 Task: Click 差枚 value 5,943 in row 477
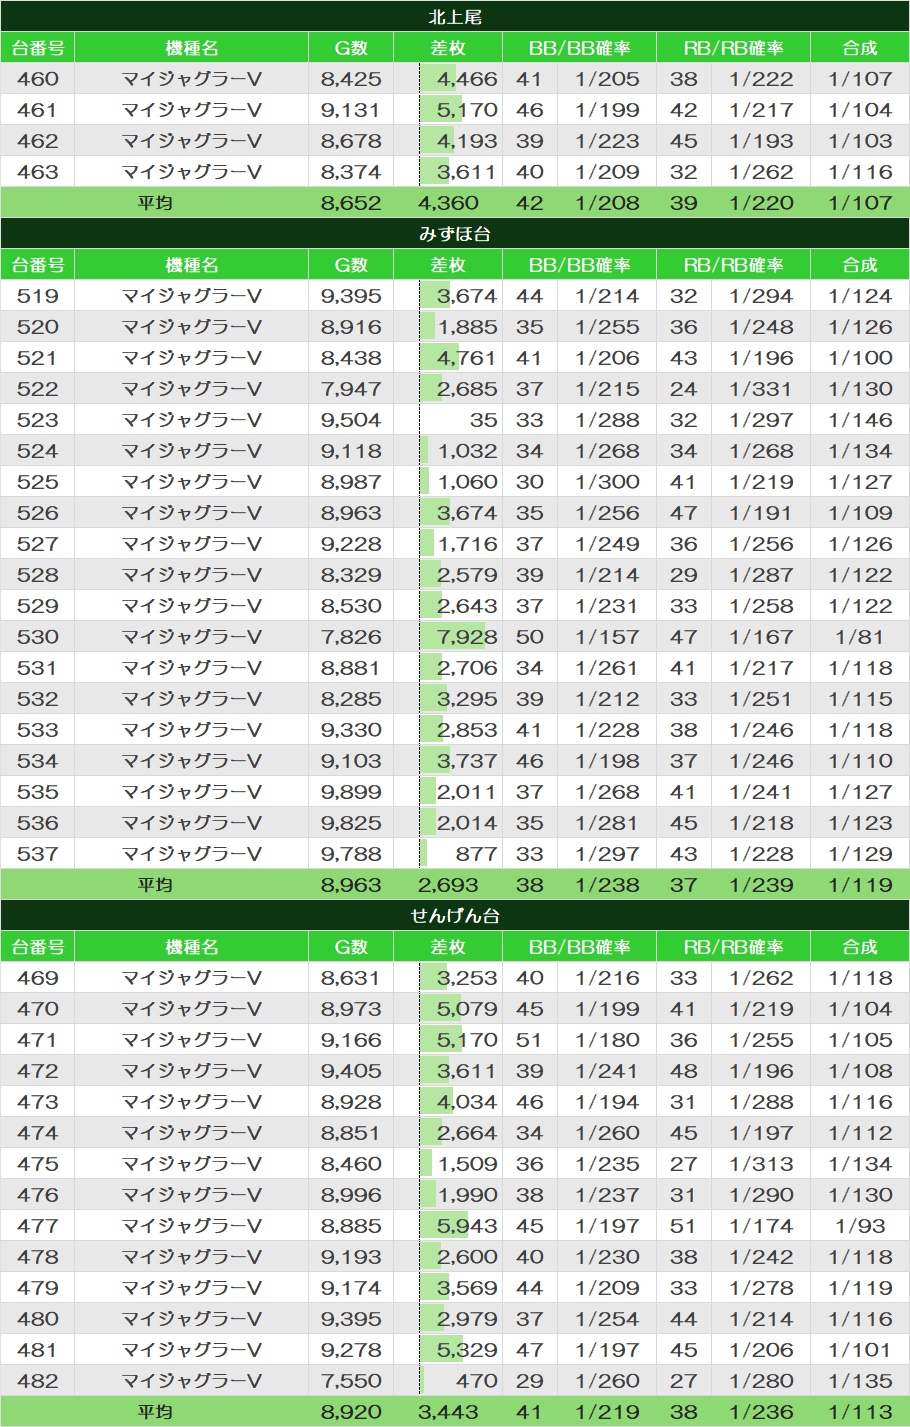(467, 1226)
